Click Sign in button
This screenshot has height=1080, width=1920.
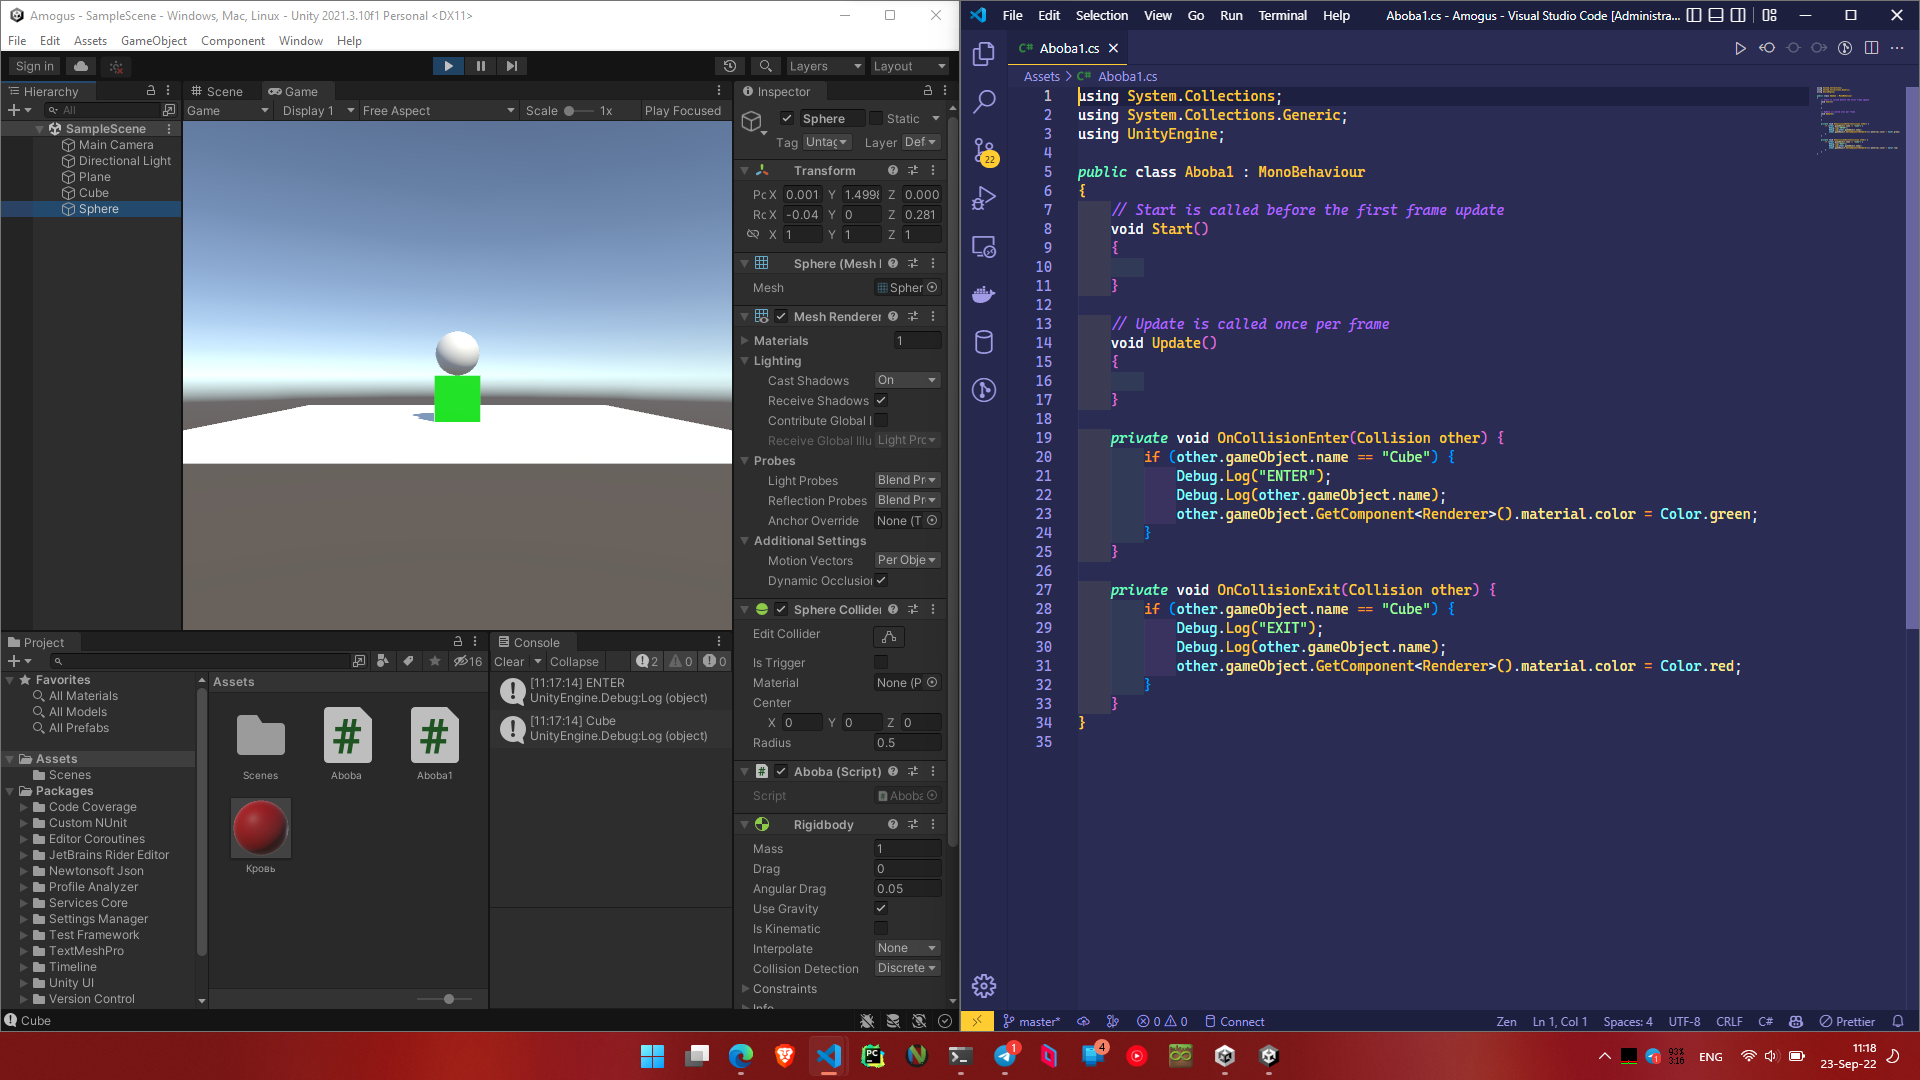click(x=35, y=66)
